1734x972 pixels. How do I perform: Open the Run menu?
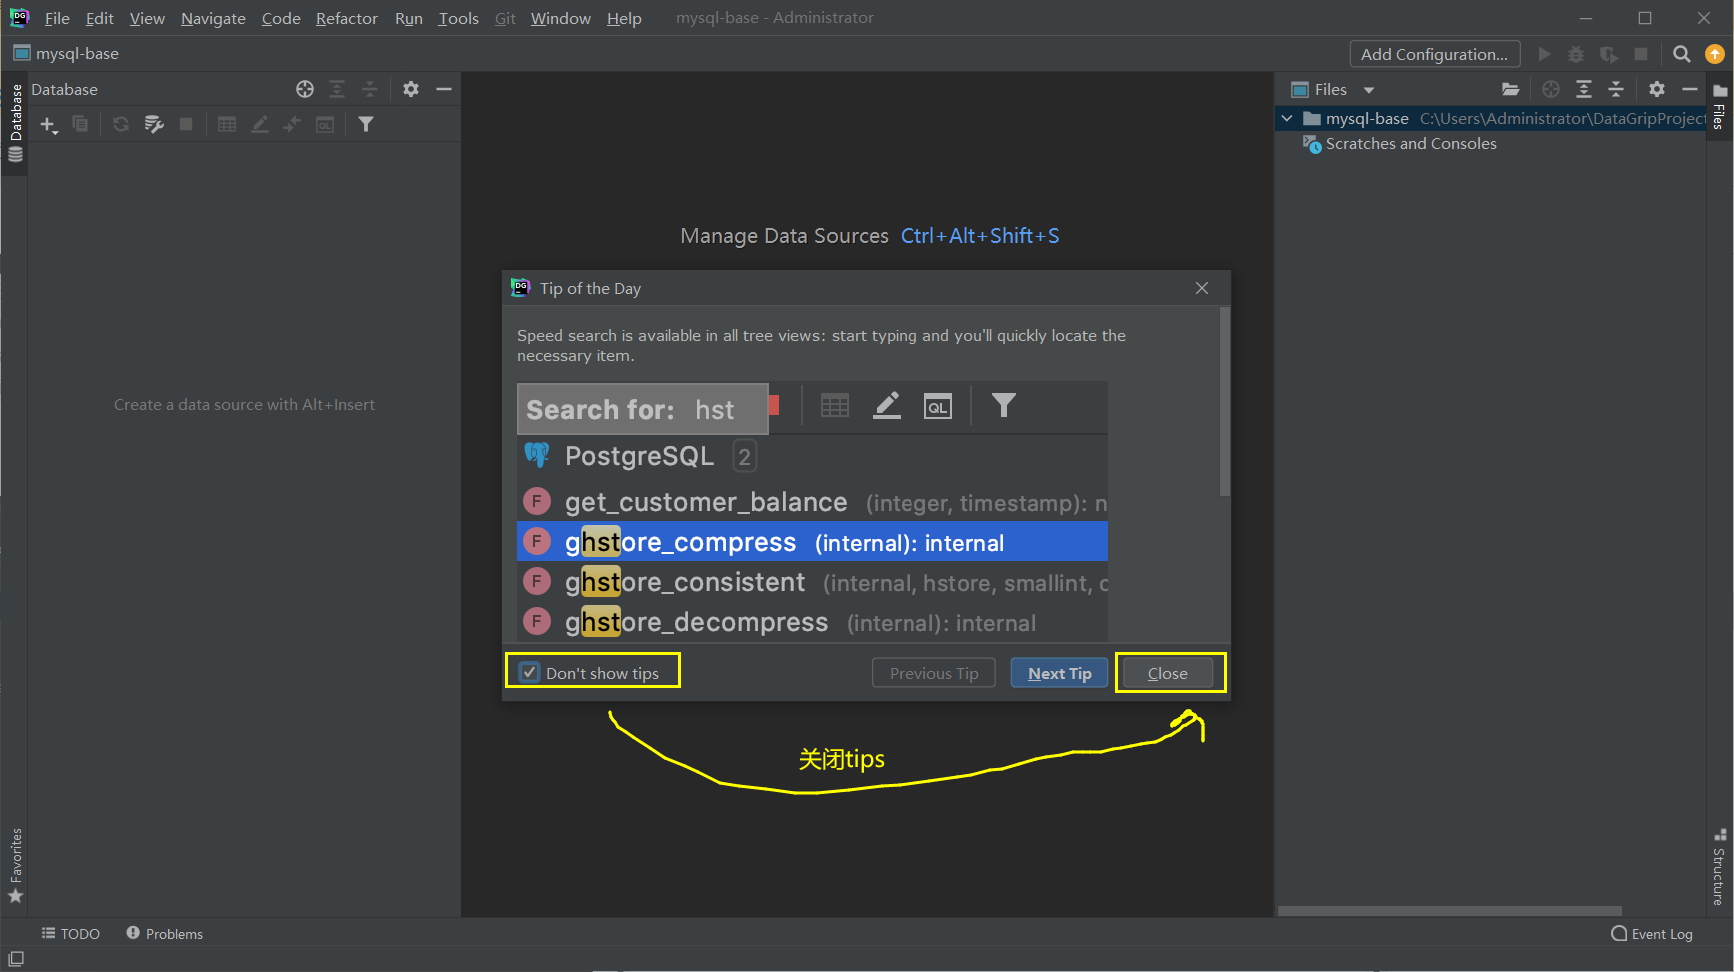pos(408,18)
